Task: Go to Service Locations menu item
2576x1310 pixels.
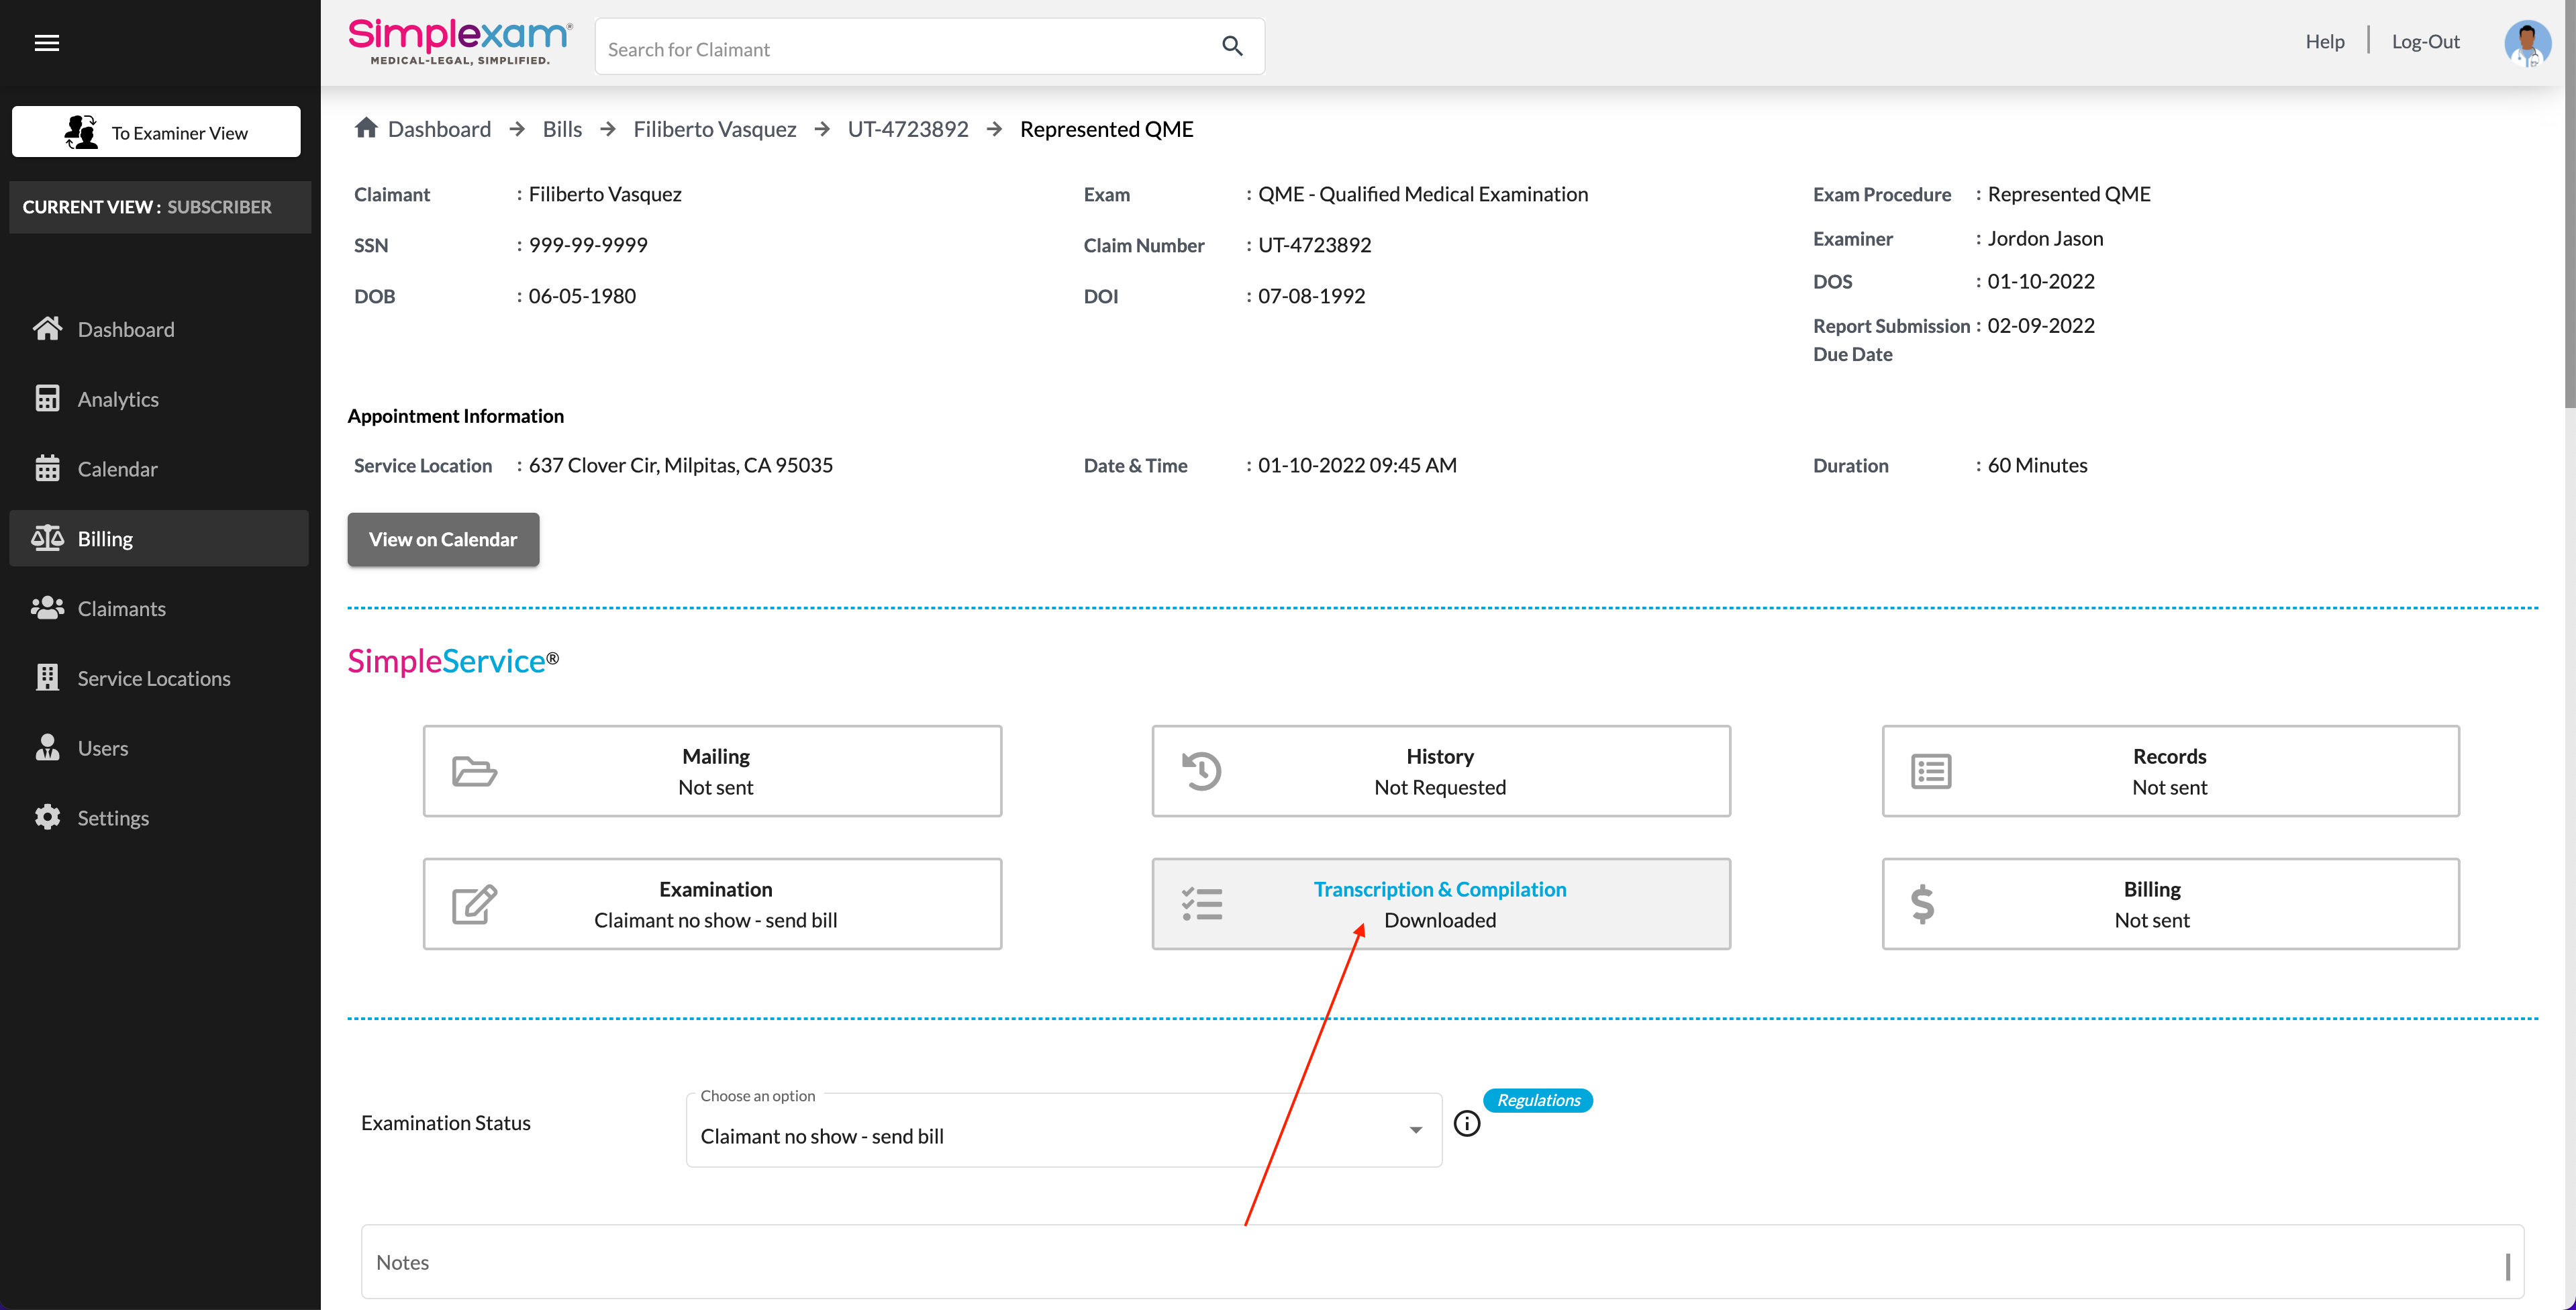Action: click(x=154, y=678)
